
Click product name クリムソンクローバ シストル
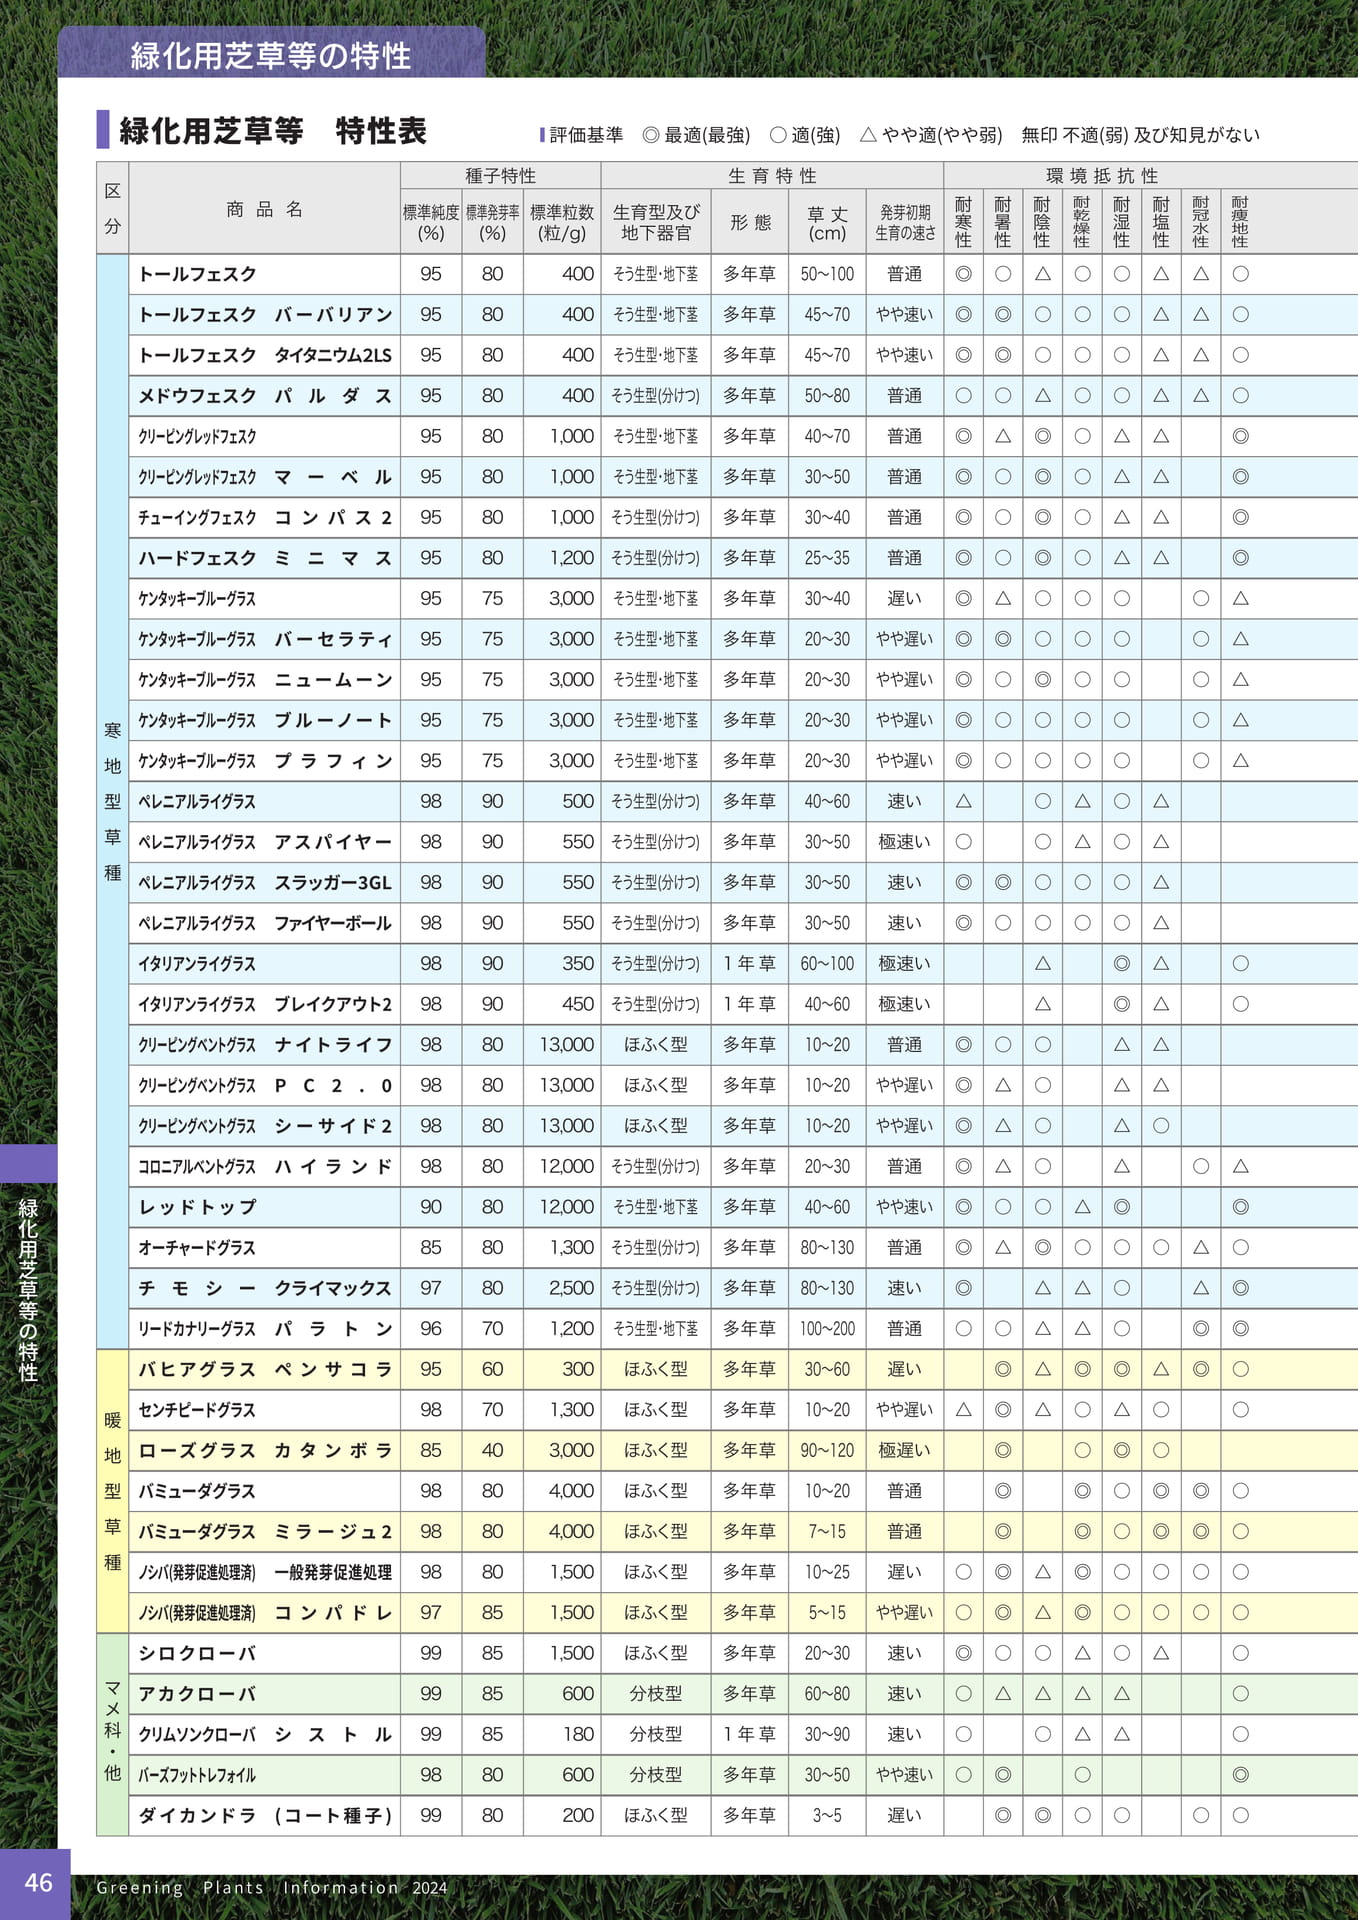(x=265, y=1734)
